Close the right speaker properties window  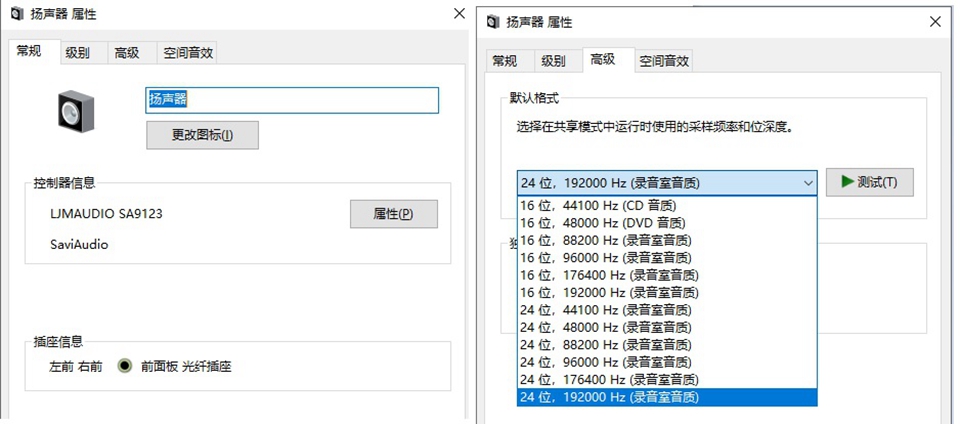click(935, 21)
